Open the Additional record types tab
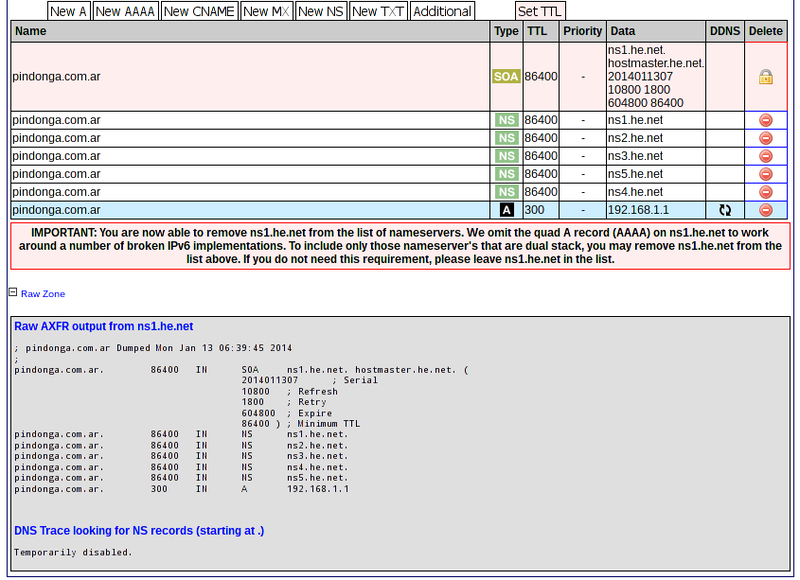Image resolution: width=800 pixels, height=580 pixels. point(441,11)
